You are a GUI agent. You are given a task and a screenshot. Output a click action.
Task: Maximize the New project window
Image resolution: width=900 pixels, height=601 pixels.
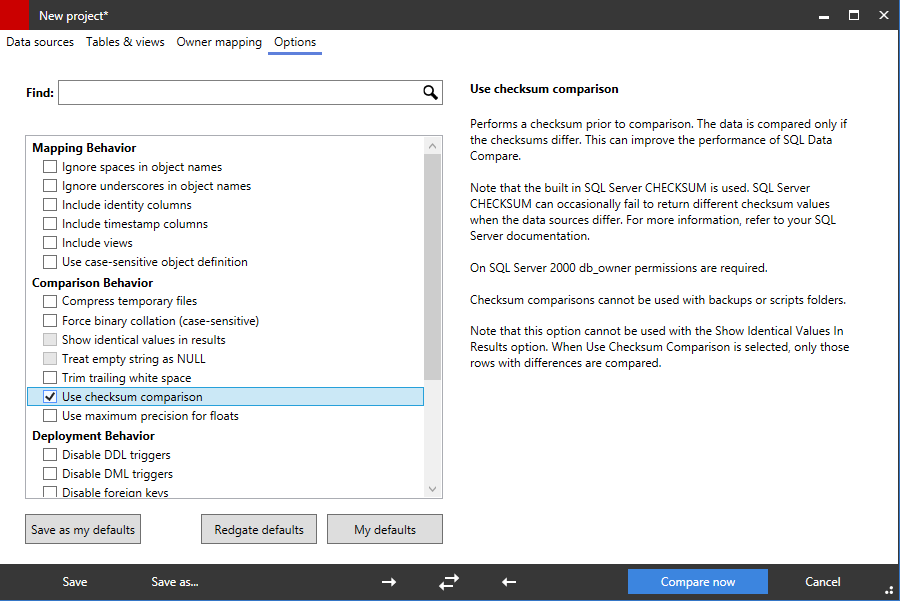pyautogui.click(x=854, y=15)
